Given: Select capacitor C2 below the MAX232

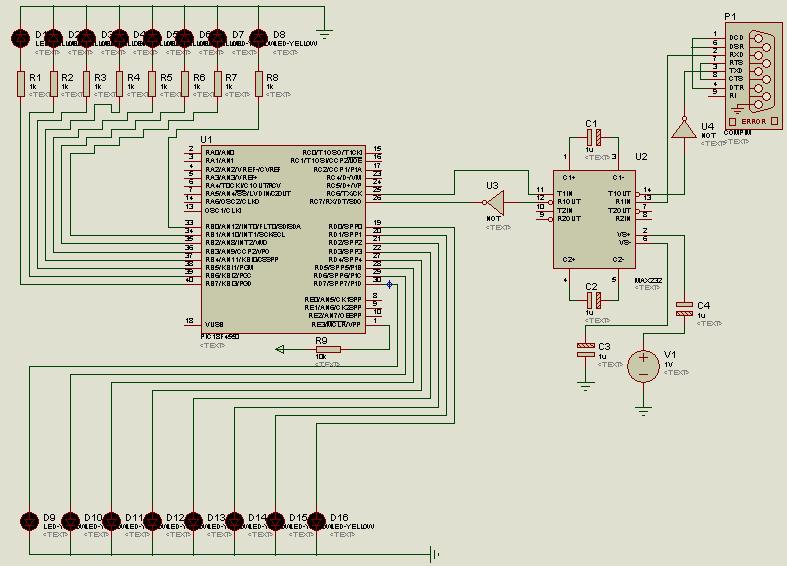Looking at the screenshot, I should point(594,300).
